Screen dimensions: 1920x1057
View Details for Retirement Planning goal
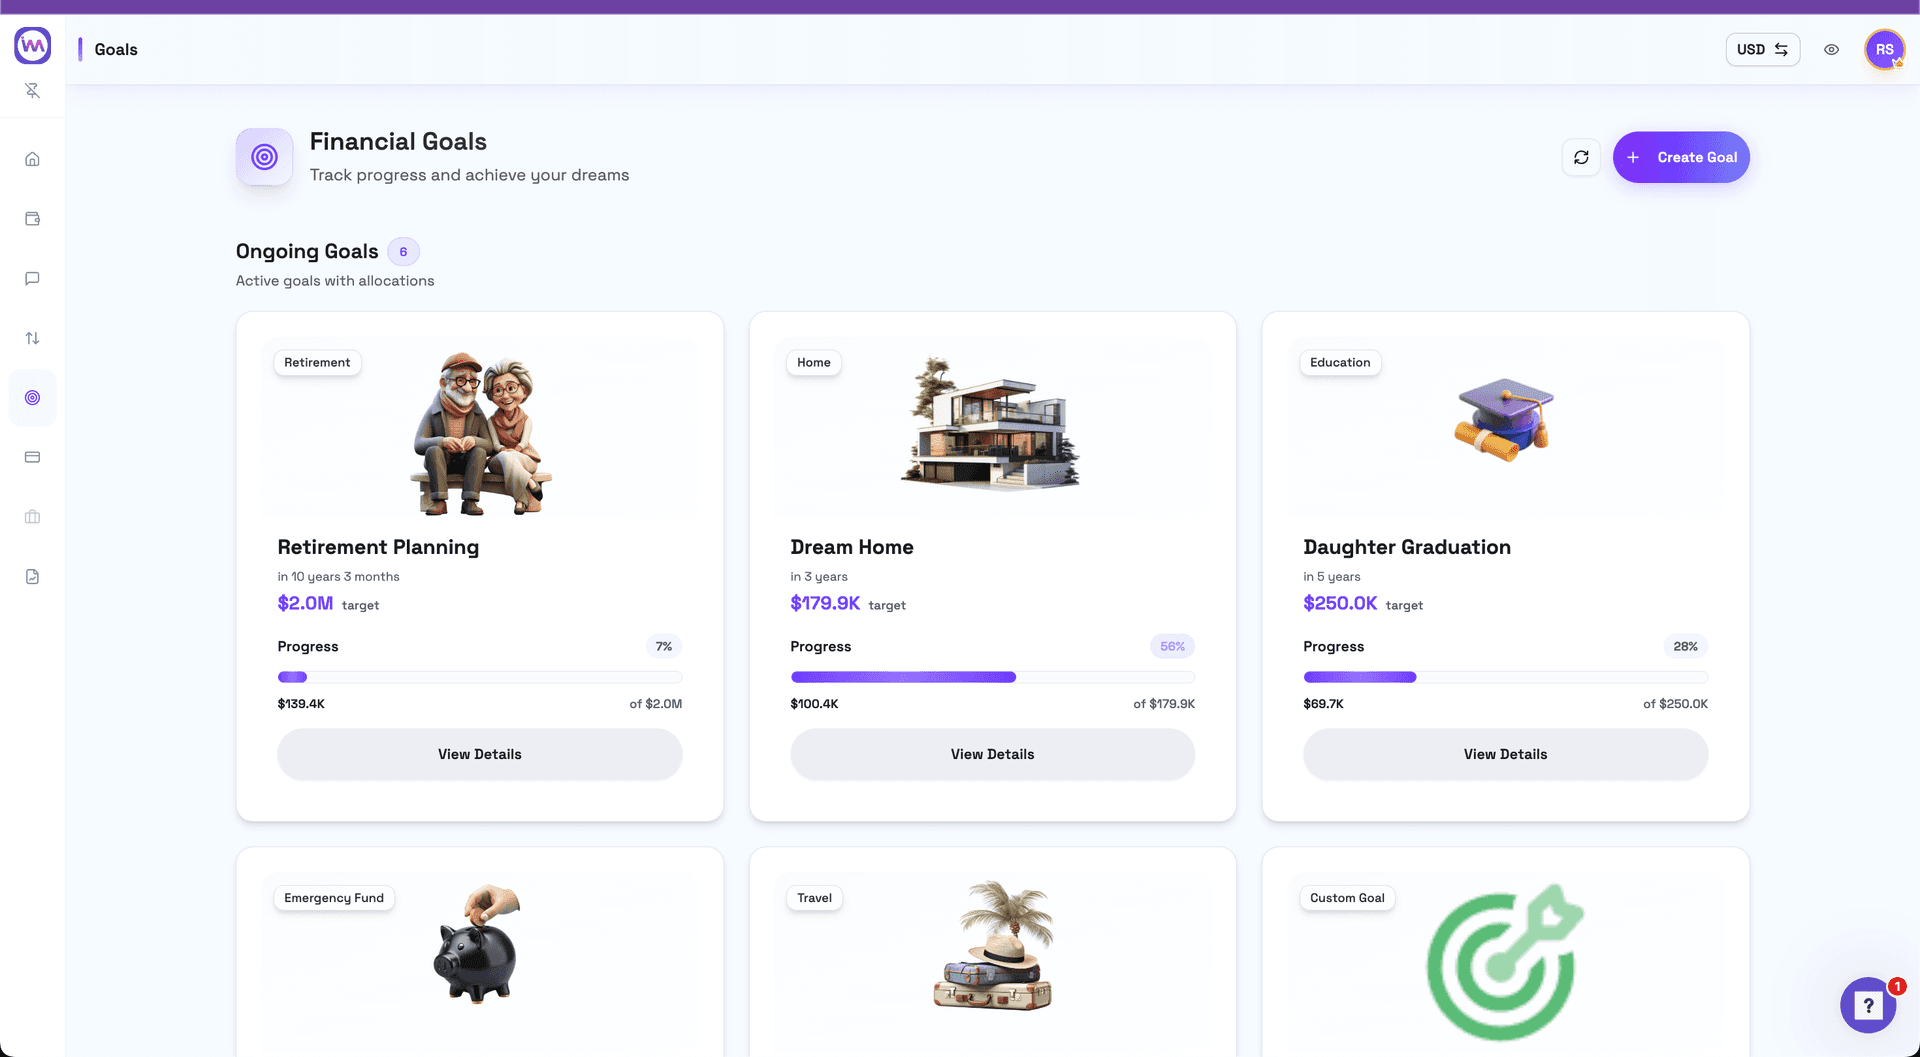[x=479, y=754]
